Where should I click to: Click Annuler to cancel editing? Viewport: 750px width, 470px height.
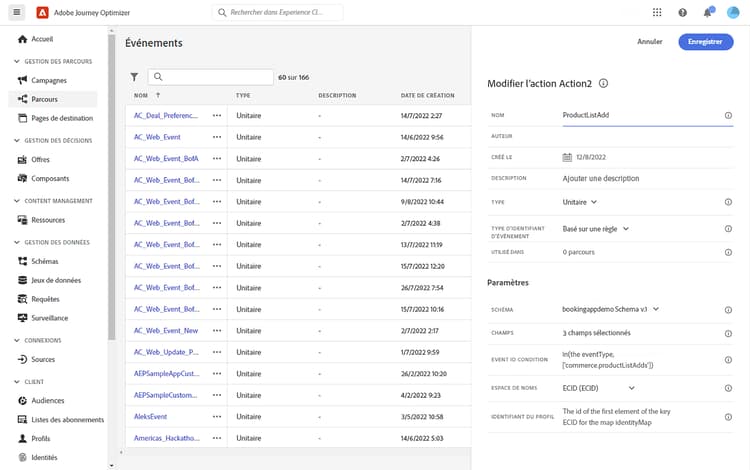point(650,42)
